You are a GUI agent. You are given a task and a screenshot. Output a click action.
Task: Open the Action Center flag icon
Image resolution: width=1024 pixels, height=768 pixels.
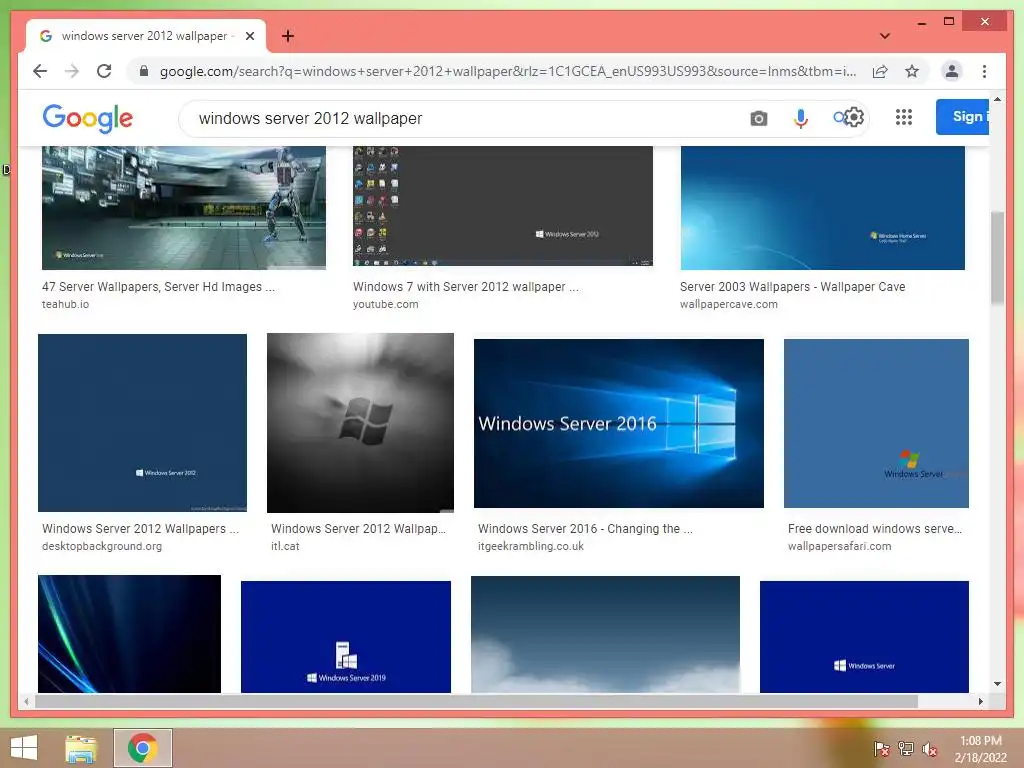click(881, 748)
